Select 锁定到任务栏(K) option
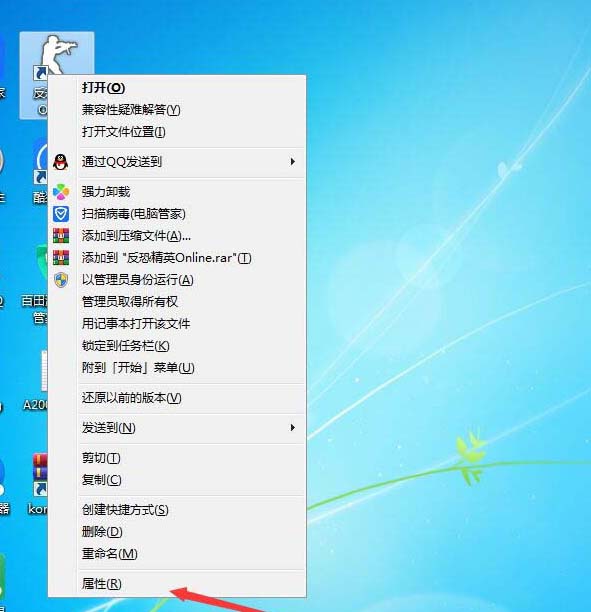591x612 pixels. tap(192, 346)
